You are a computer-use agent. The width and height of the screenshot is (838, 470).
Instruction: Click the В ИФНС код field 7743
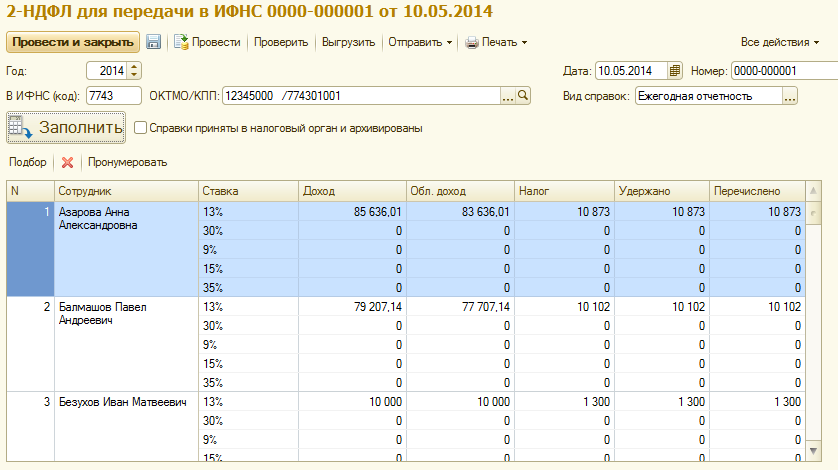pos(114,96)
